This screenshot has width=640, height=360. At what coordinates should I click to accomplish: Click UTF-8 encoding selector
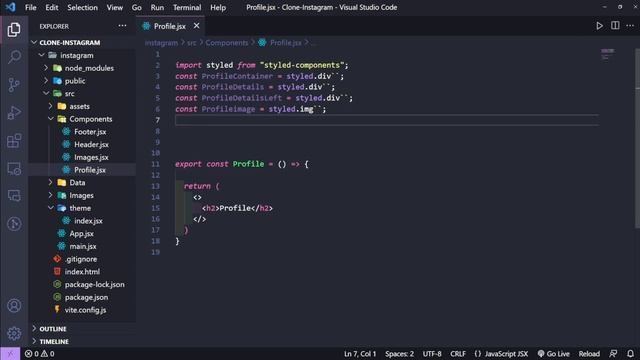[432, 353]
